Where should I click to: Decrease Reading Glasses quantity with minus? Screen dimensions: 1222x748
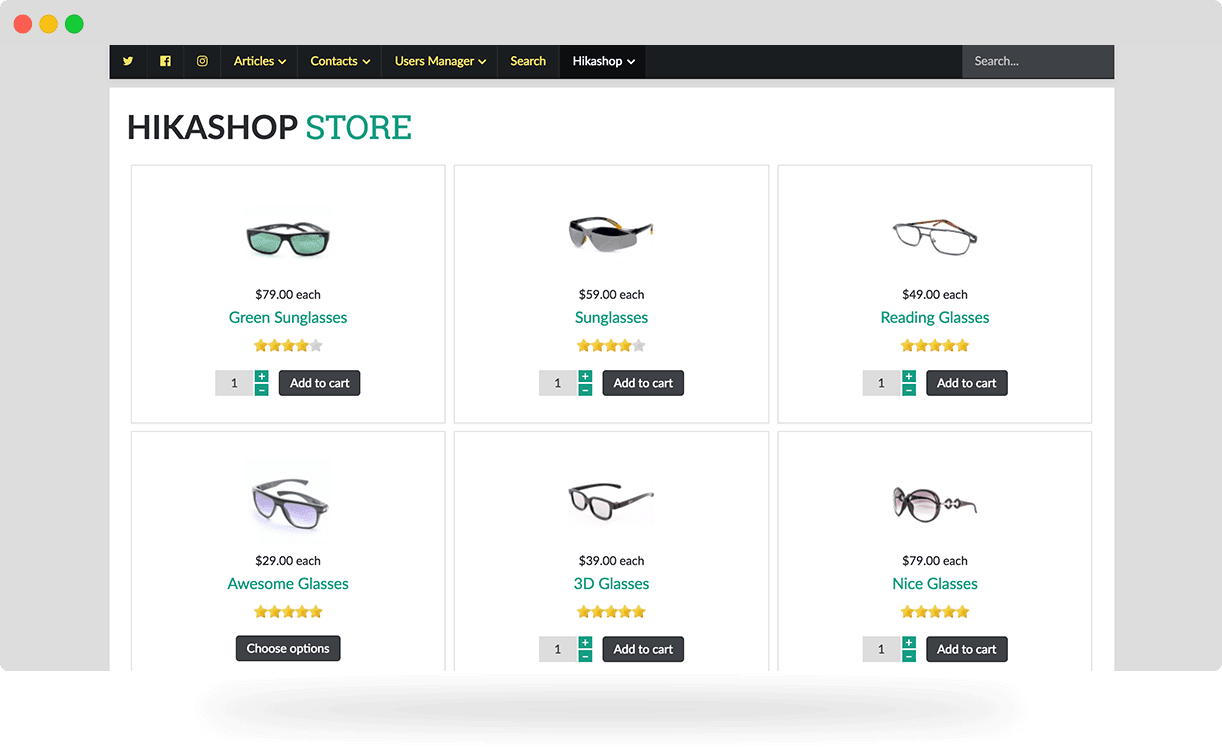click(909, 390)
